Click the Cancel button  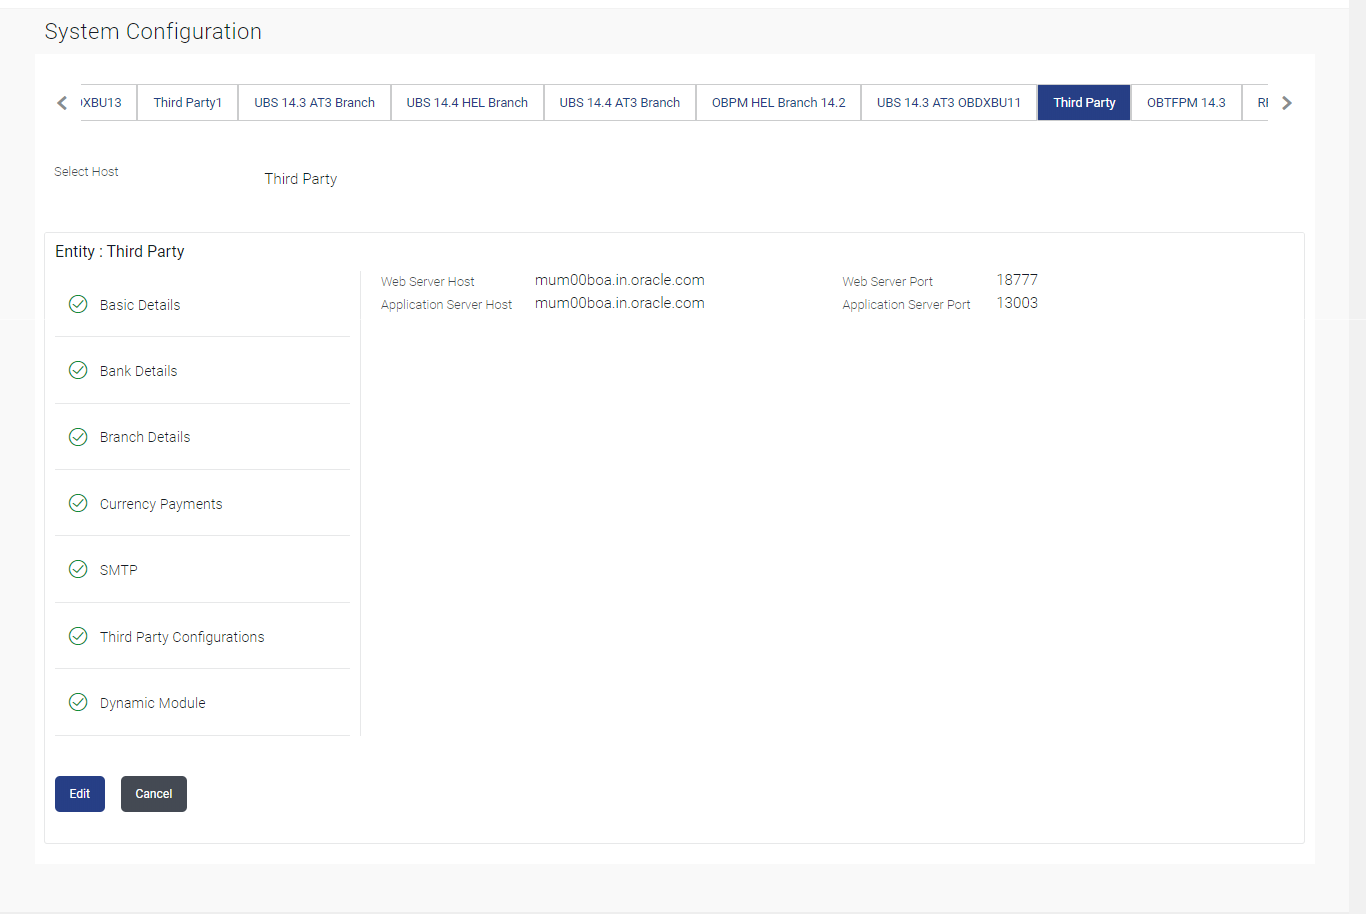(x=154, y=794)
